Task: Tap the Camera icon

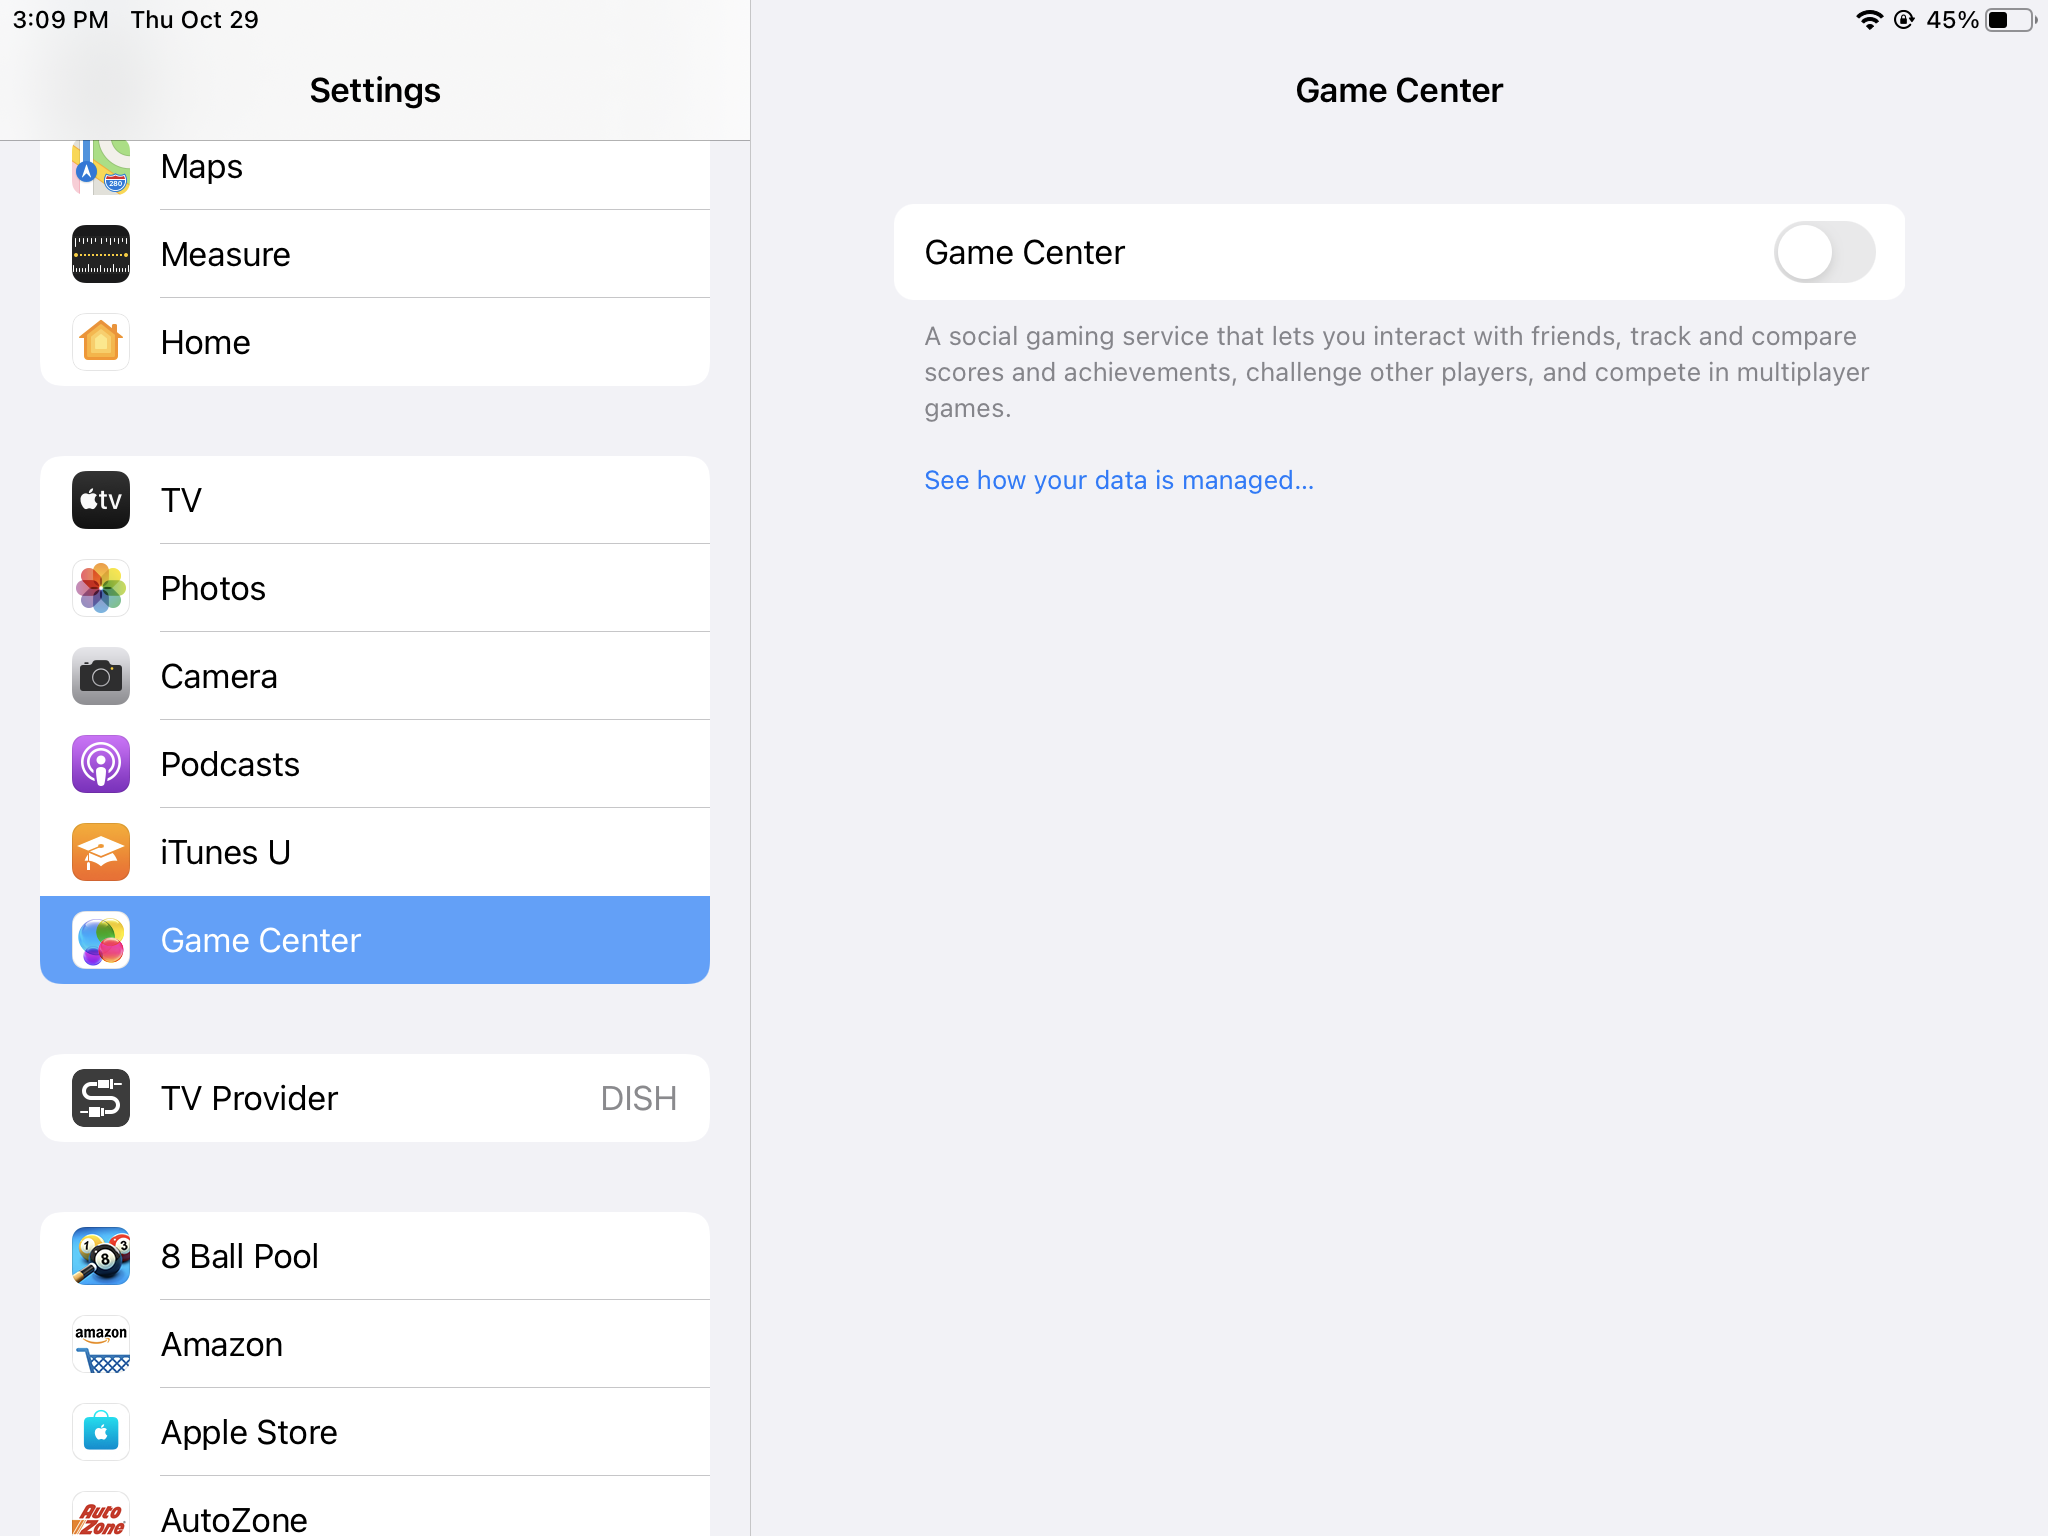Action: 101,676
